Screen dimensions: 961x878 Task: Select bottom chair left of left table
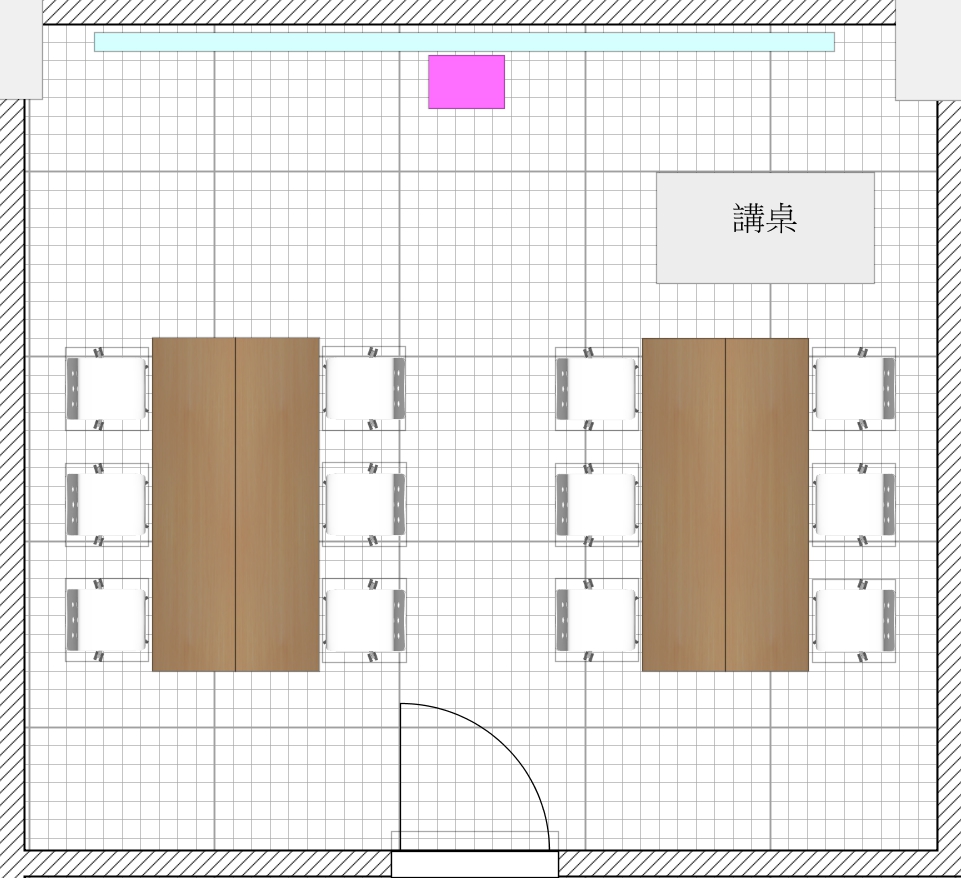[107, 620]
